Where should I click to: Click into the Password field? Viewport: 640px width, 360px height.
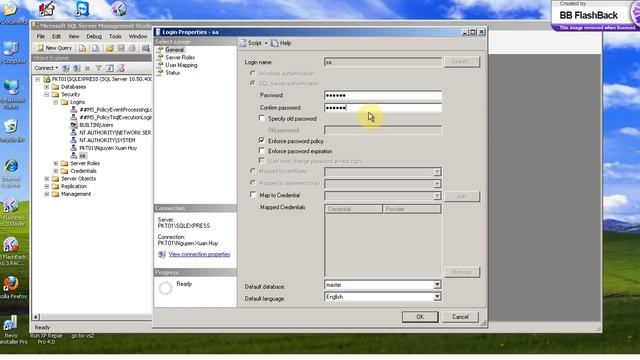pyautogui.click(x=383, y=96)
